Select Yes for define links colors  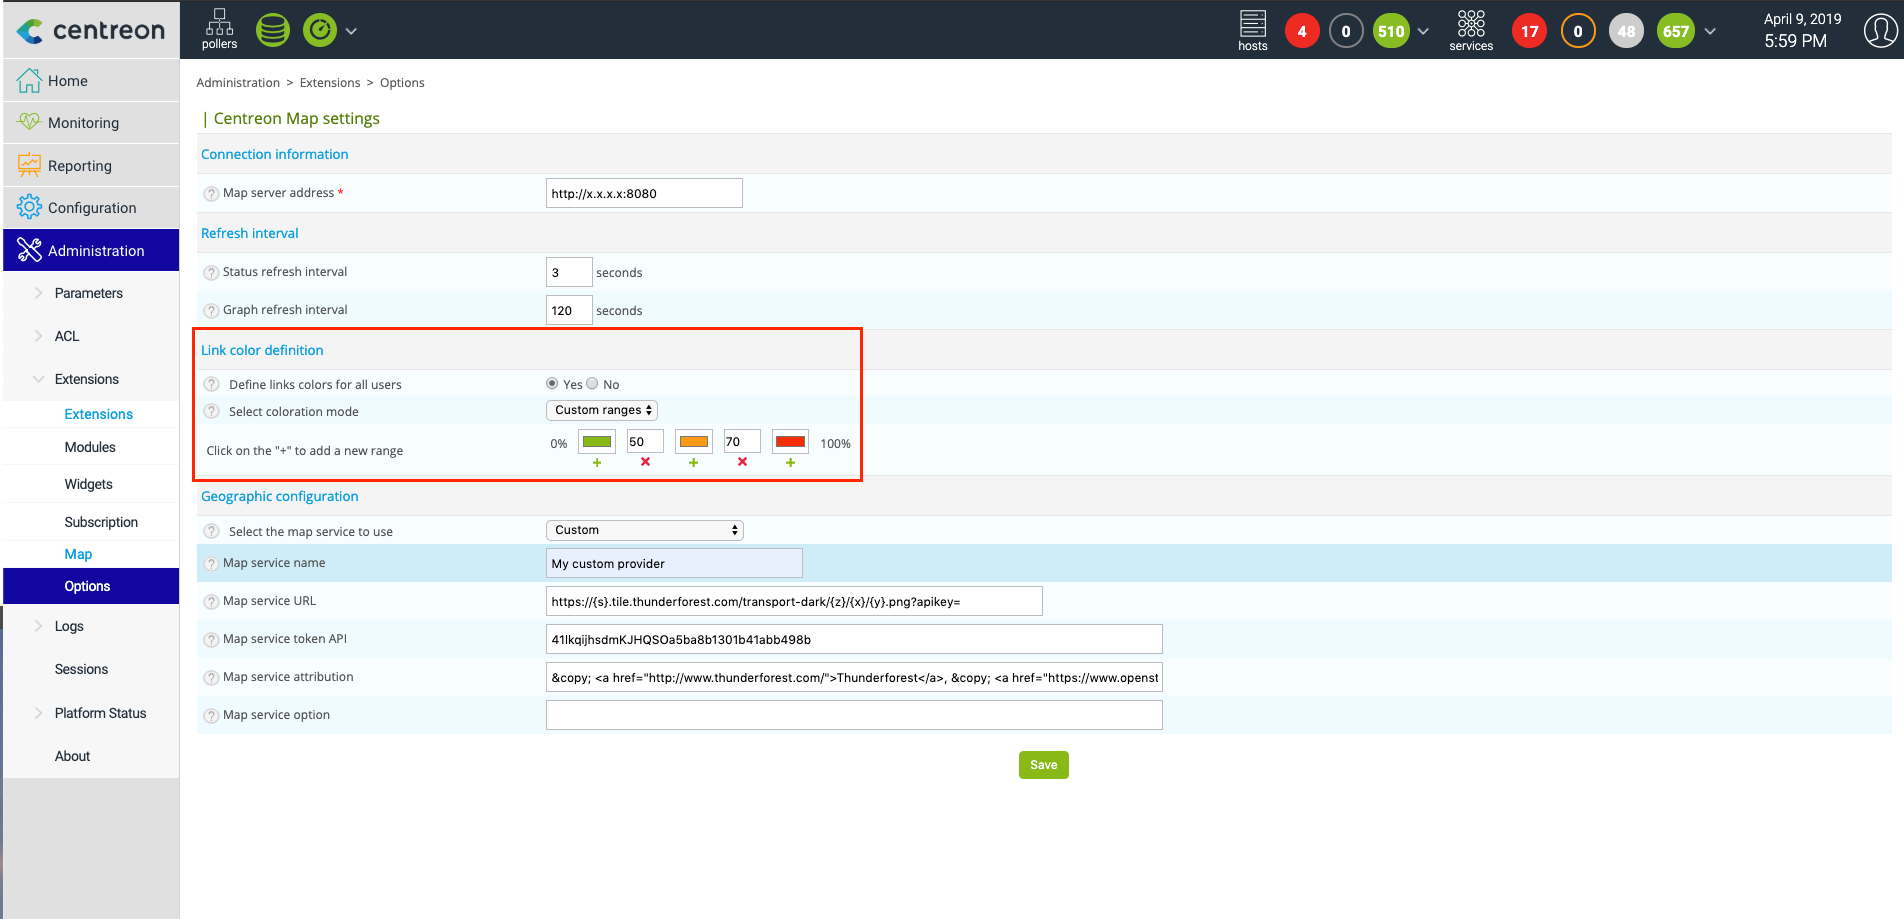pyautogui.click(x=552, y=384)
